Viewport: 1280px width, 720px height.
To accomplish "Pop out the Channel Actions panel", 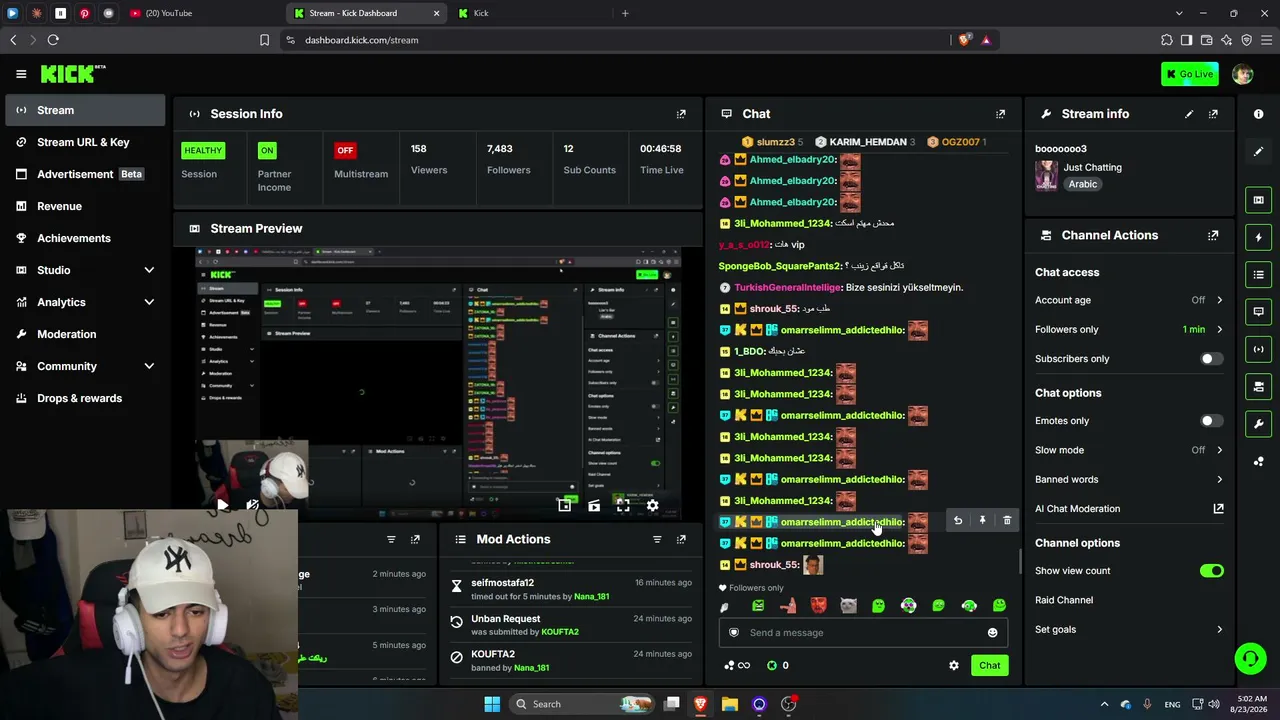I will pyautogui.click(x=1213, y=236).
